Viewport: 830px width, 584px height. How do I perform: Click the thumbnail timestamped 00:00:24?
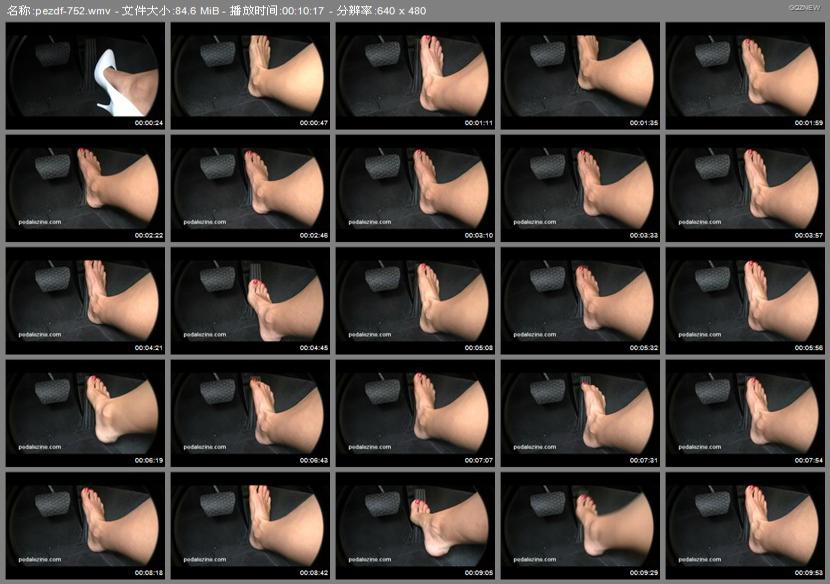[x=85, y=75]
